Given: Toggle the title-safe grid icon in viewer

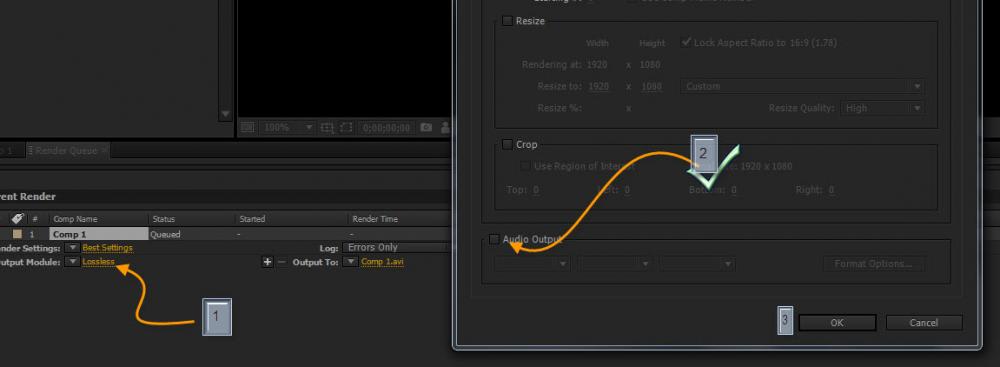Looking at the screenshot, I should click(328, 128).
